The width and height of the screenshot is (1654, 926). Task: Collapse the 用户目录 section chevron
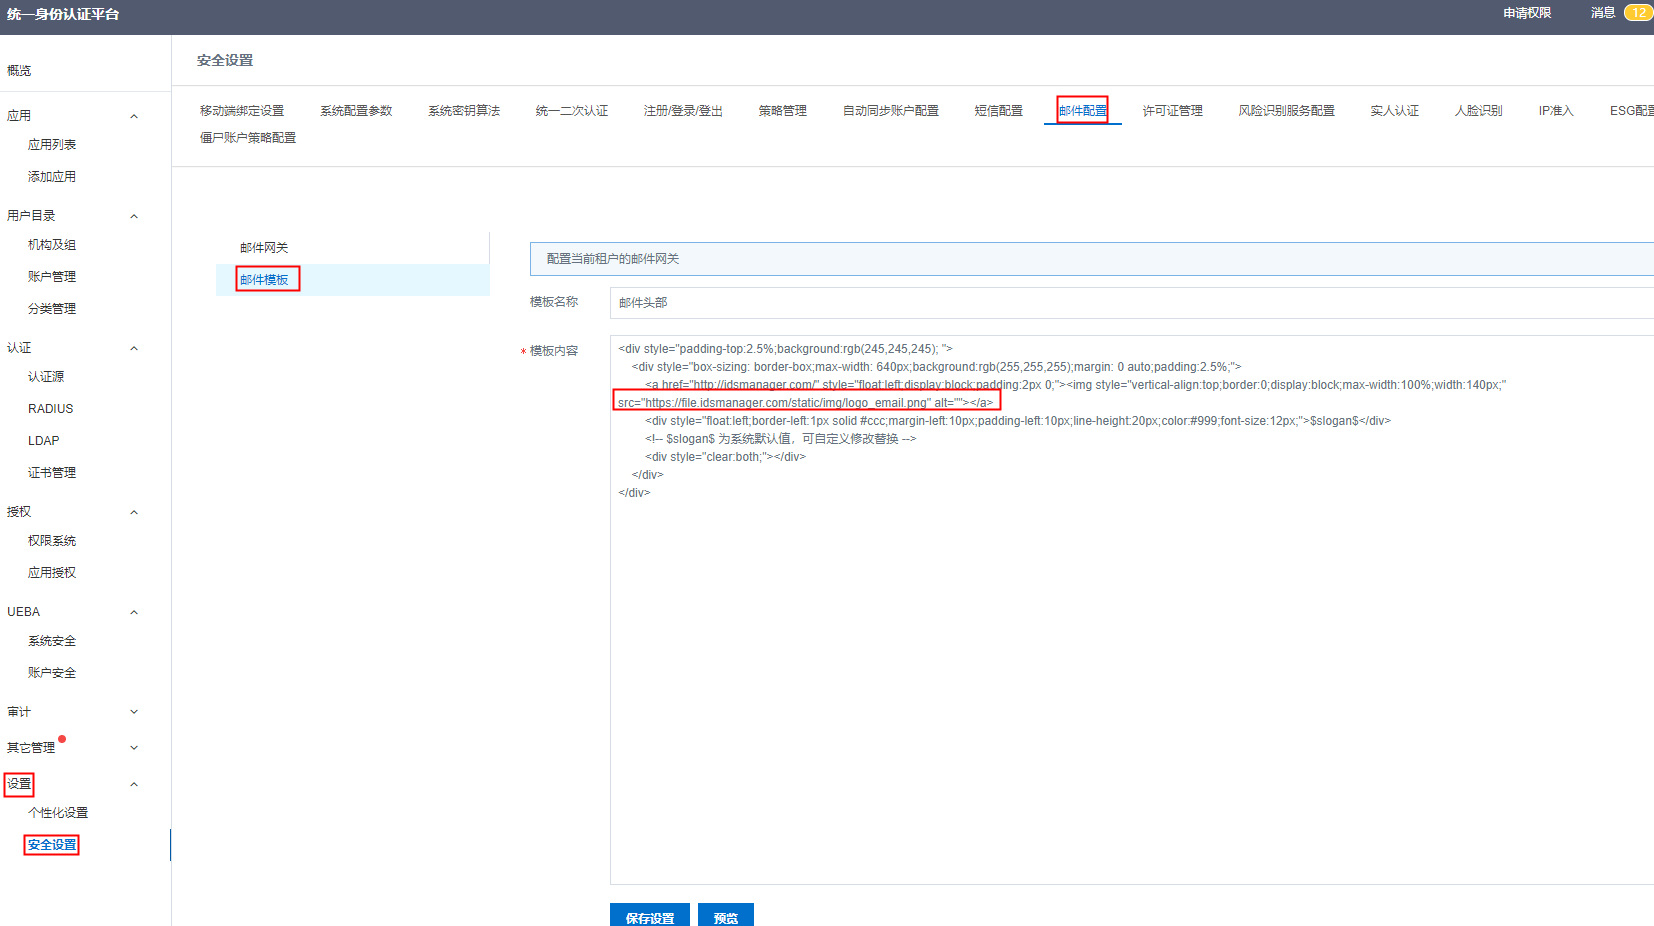click(134, 216)
